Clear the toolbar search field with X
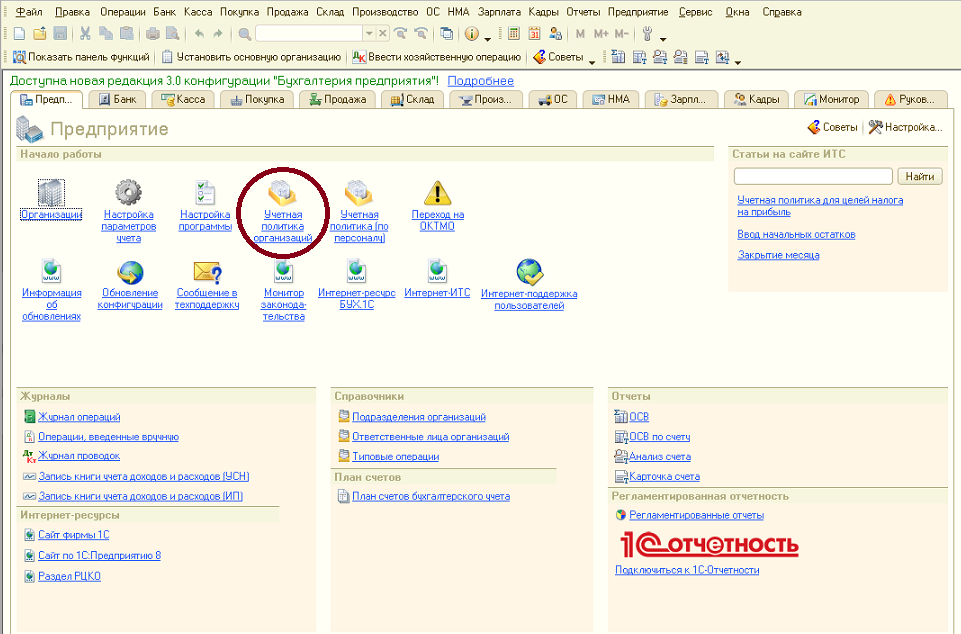961x634 pixels. pyautogui.click(x=382, y=34)
